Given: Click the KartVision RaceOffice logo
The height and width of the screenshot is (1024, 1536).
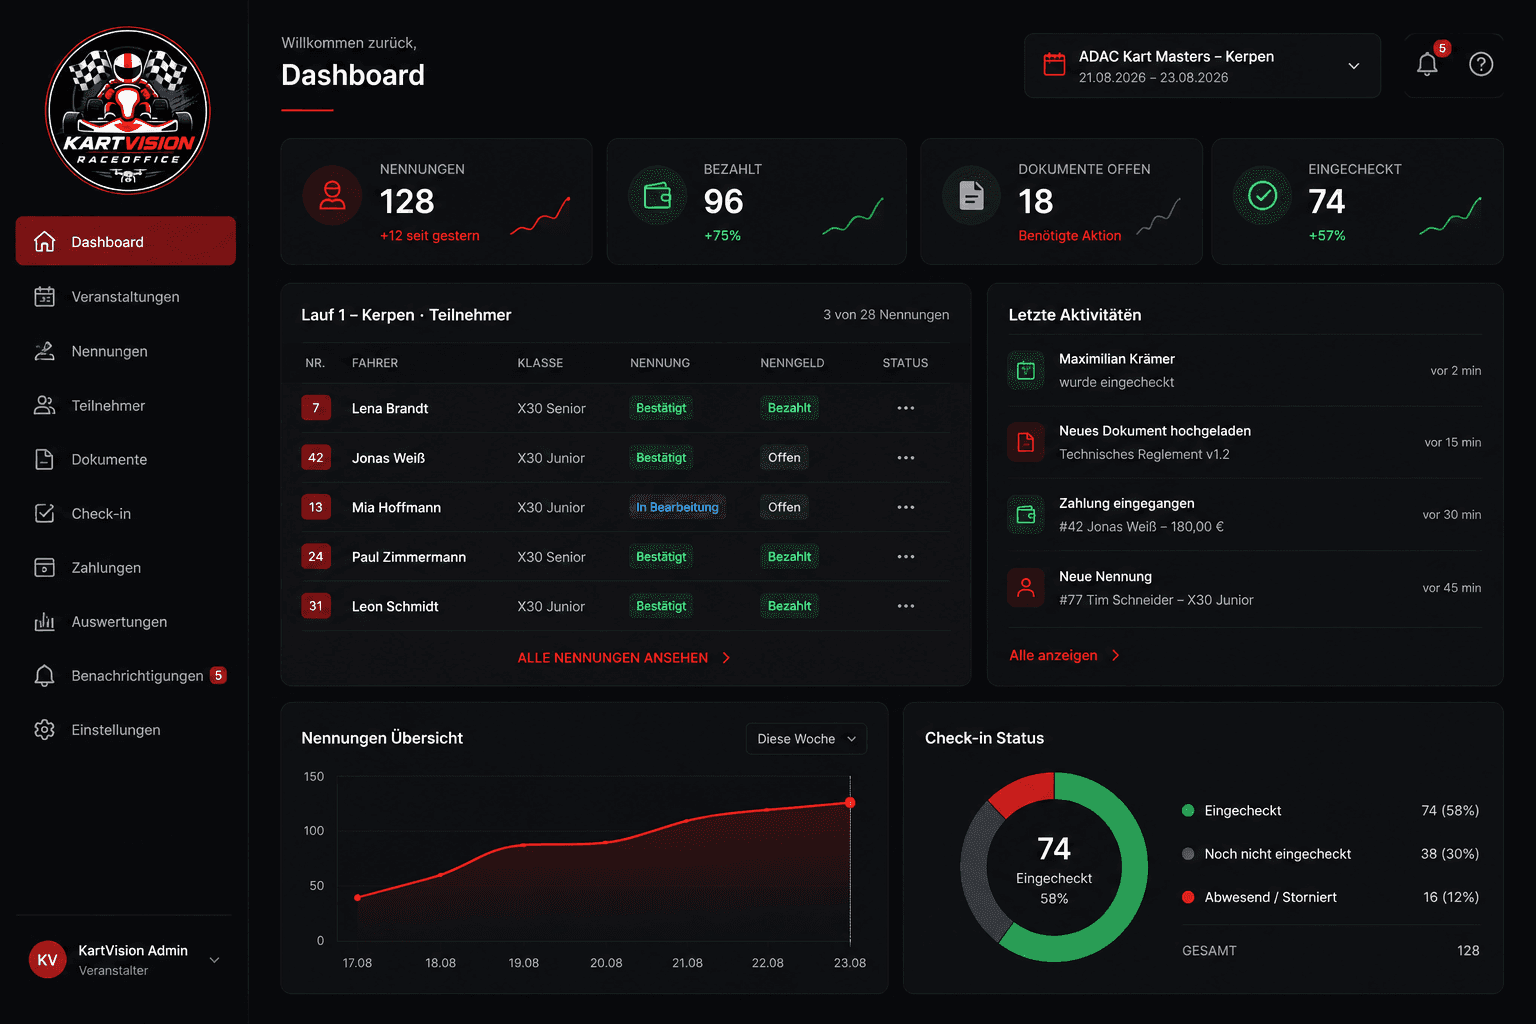Looking at the screenshot, I should [x=128, y=111].
